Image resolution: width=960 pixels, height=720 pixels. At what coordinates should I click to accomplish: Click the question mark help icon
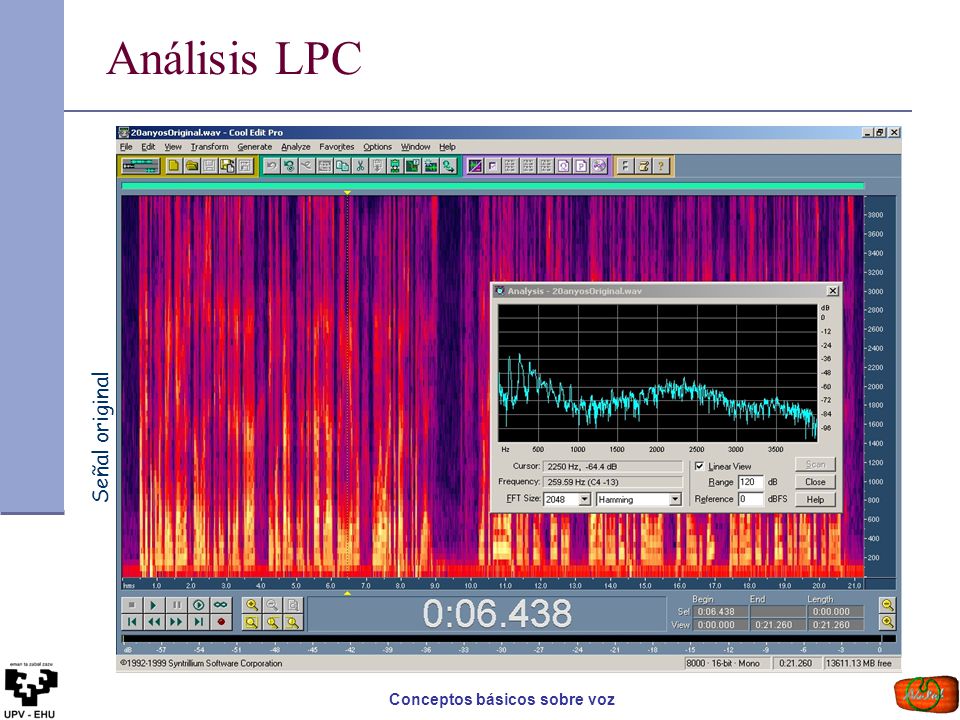coord(661,166)
